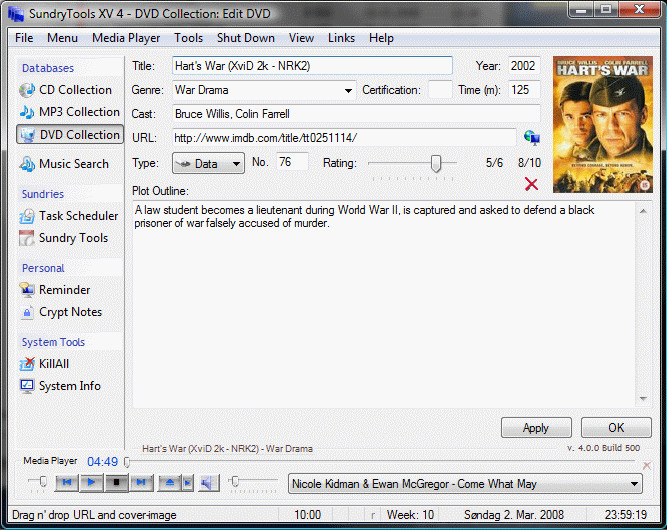This screenshot has height=530, width=667.
Task: Click the empty Certification field
Action: click(x=440, y=90)
